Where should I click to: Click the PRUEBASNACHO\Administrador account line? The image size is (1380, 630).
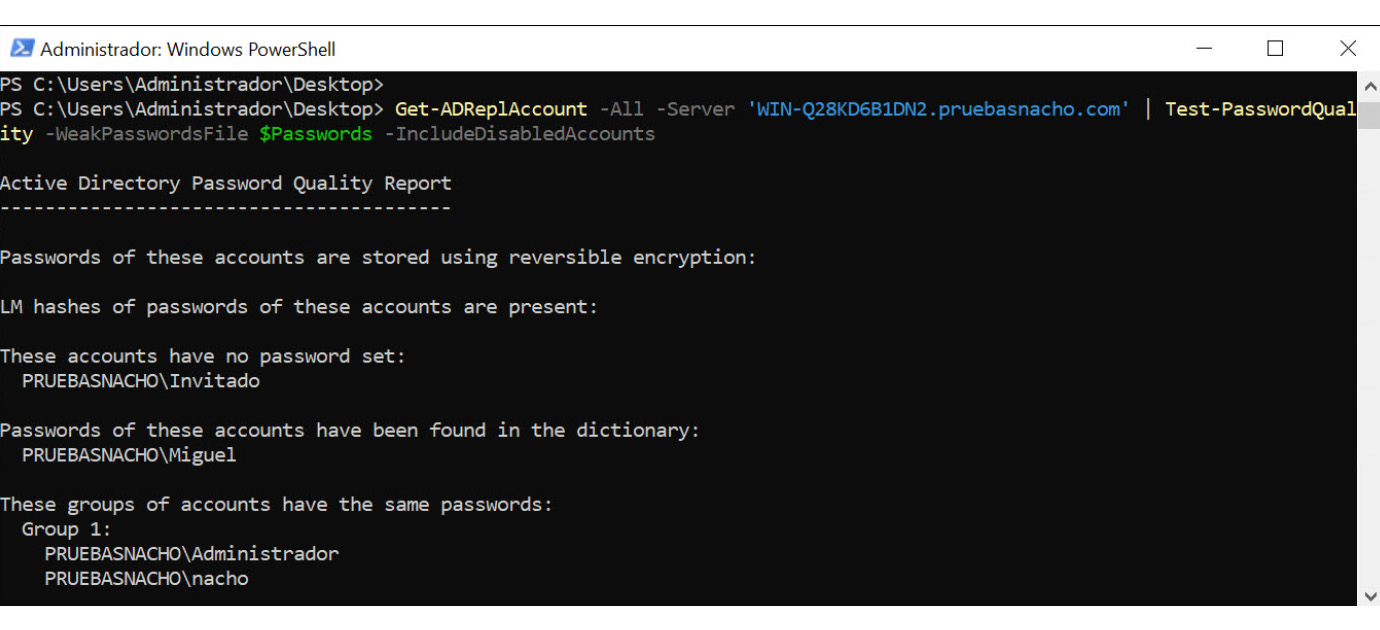click(191, 553)
